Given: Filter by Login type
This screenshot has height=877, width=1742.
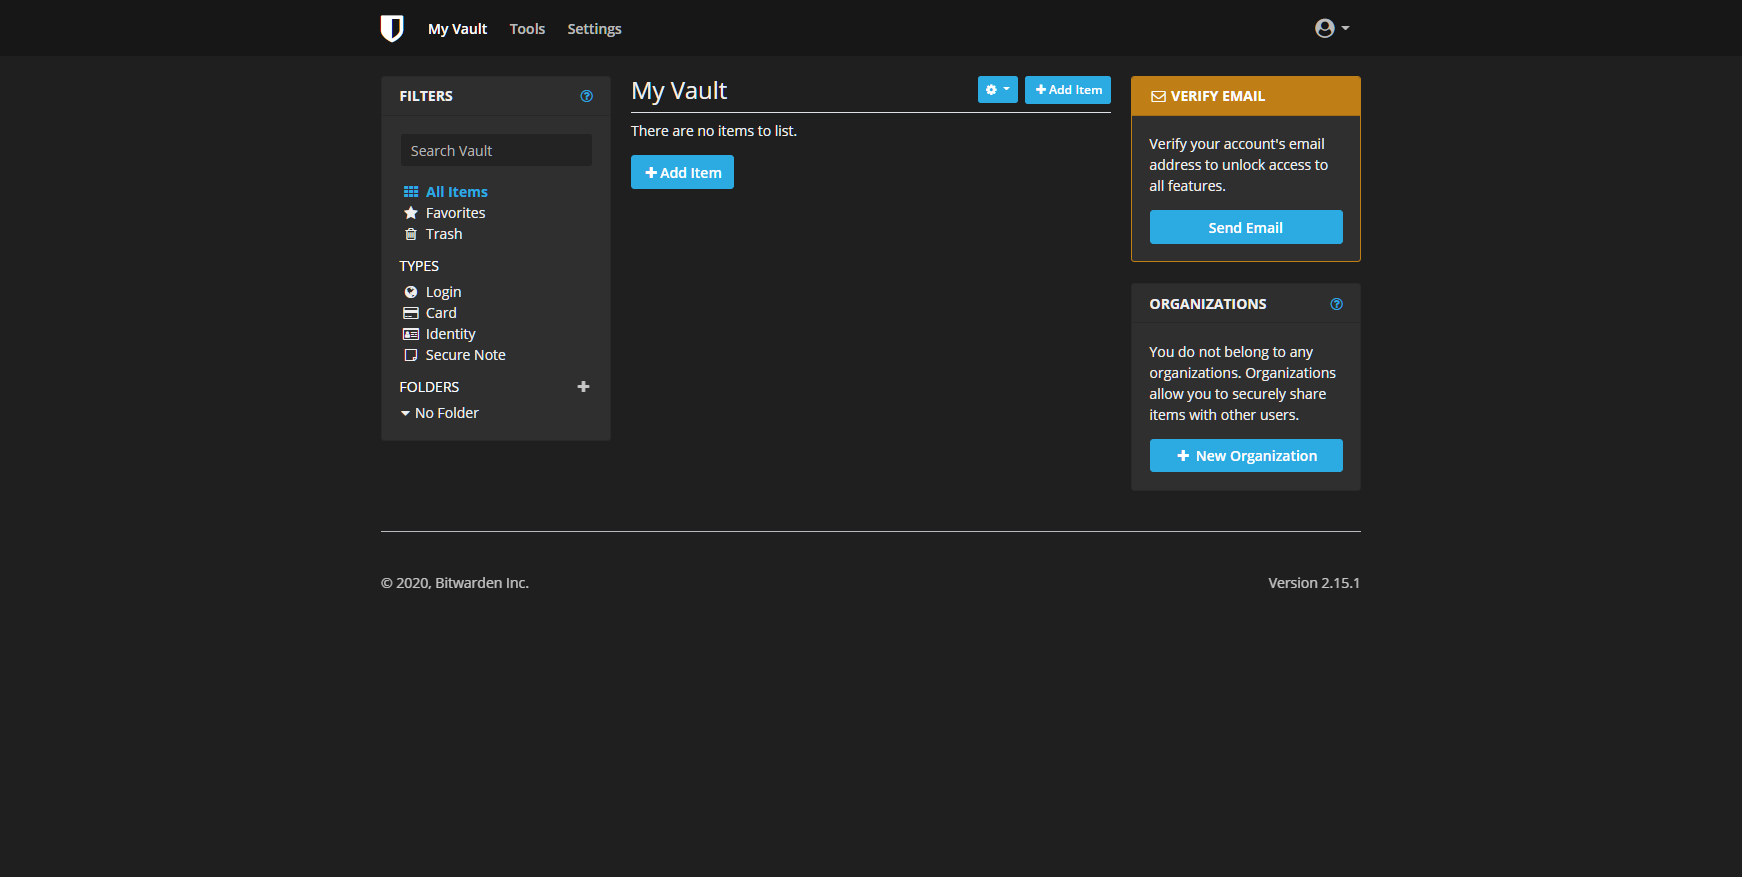Looking at the screenshot, I should coord(443,292).
